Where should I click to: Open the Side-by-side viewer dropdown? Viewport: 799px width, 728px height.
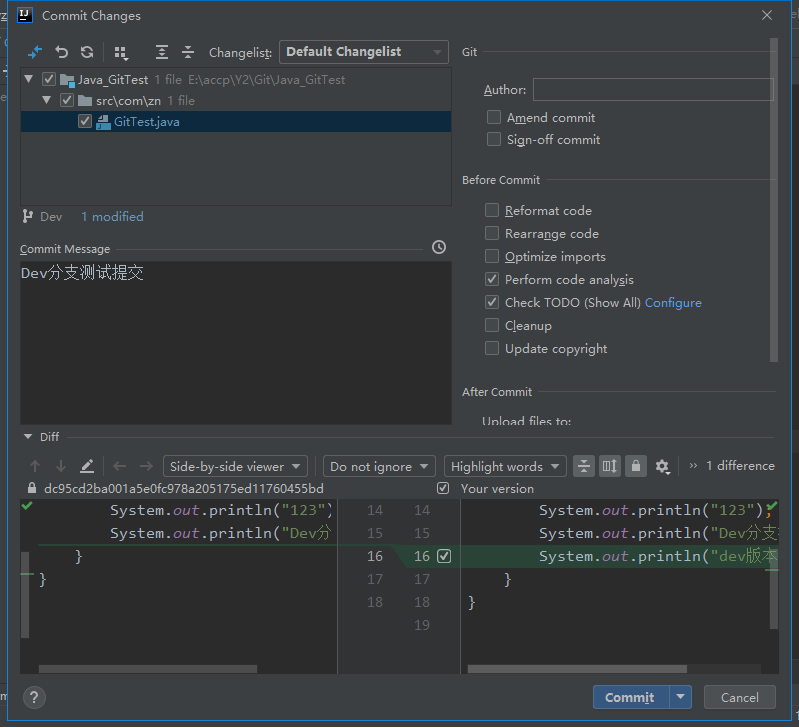[235, 466]
